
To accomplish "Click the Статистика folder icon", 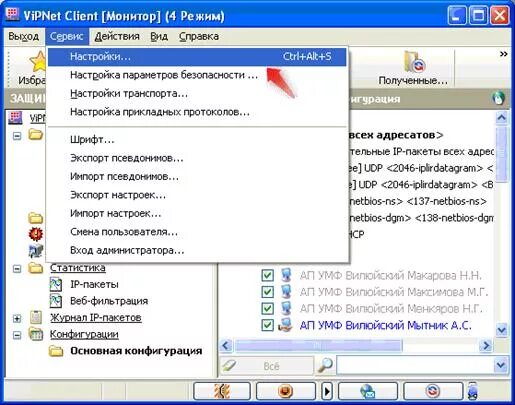I will [36, 268].
